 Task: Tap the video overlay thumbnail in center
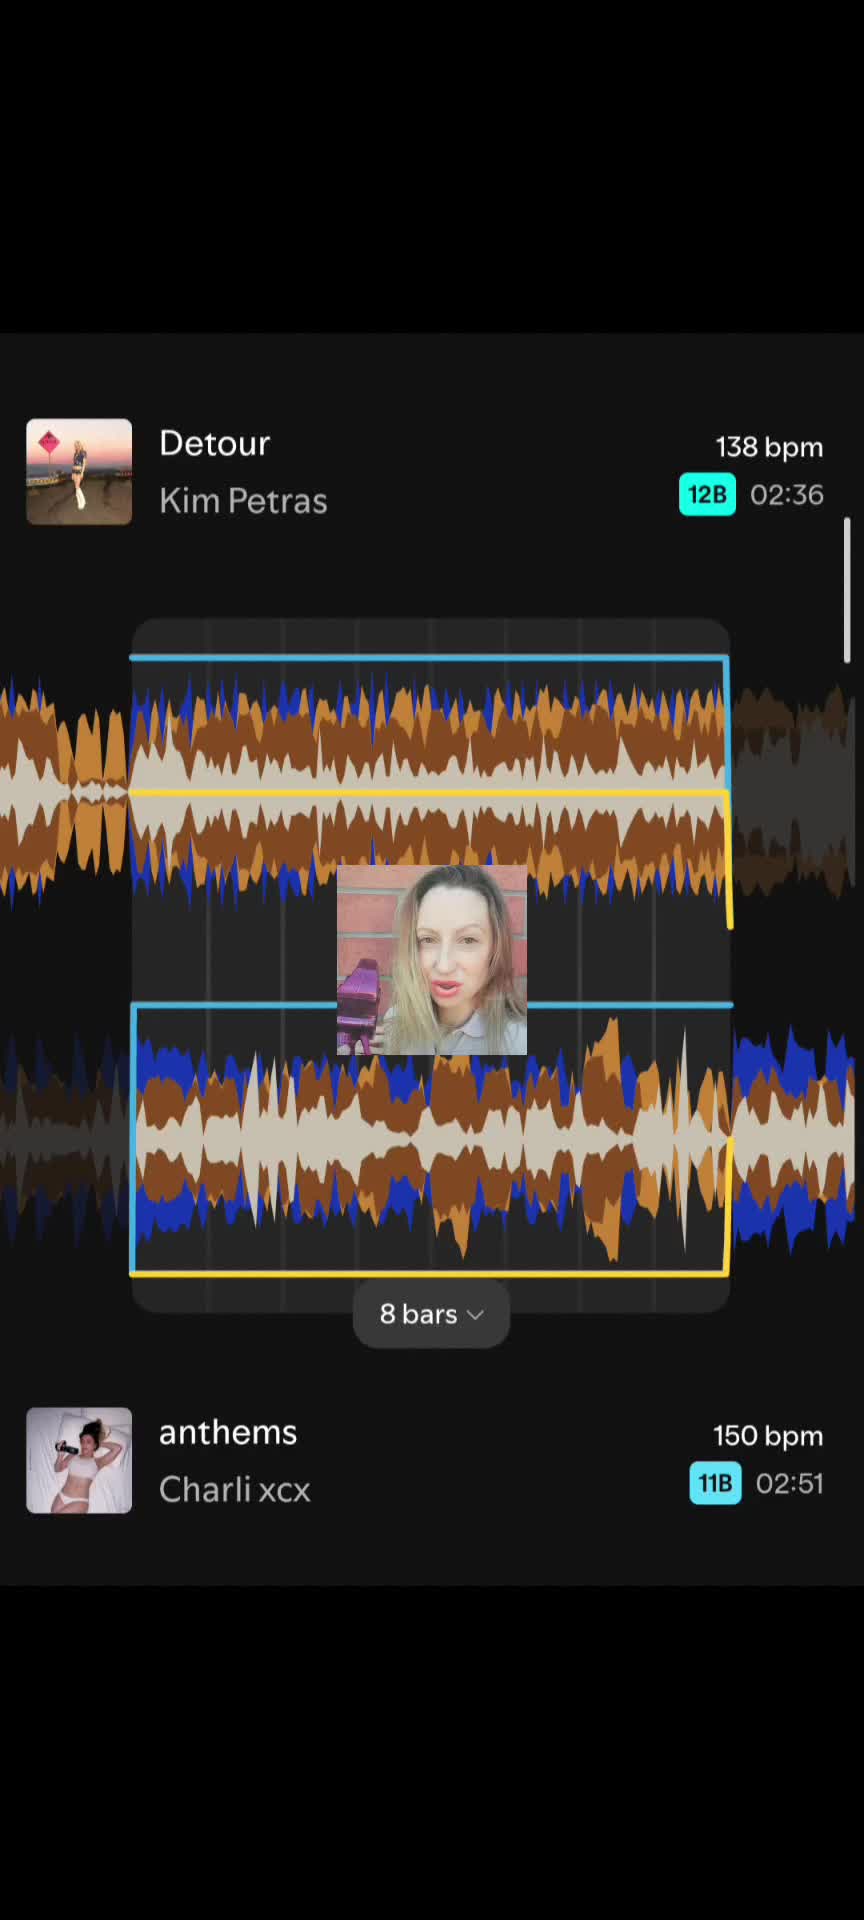(x=432, y=960)
